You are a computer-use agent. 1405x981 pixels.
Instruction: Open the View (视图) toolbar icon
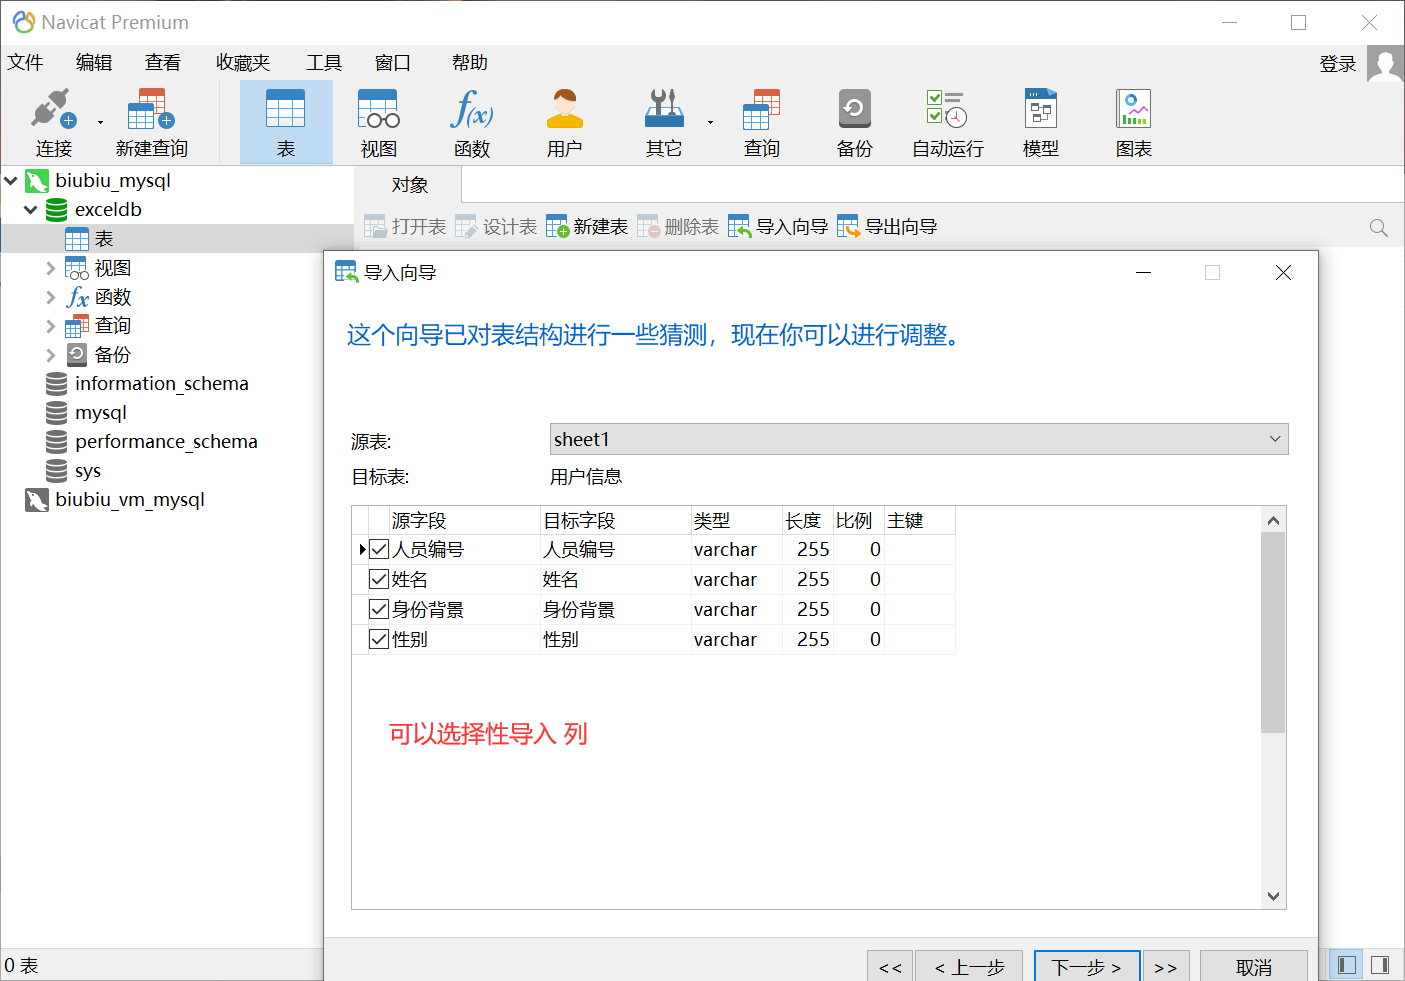coord(379,122)
